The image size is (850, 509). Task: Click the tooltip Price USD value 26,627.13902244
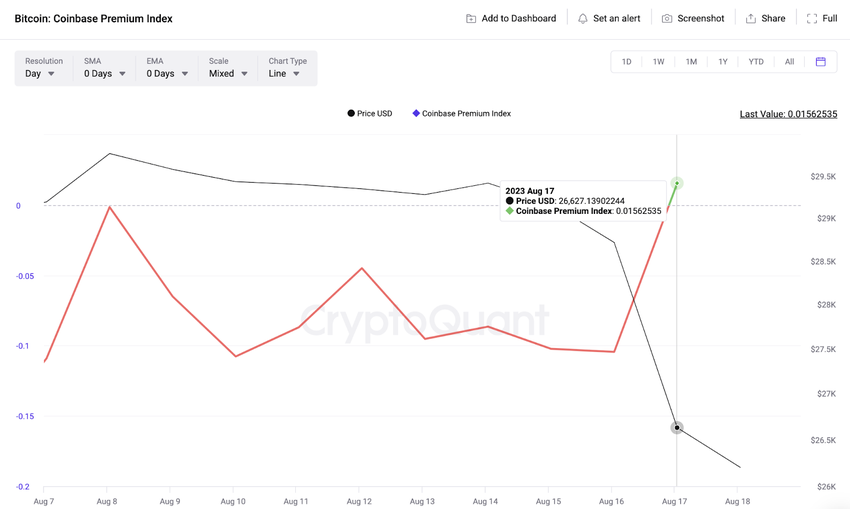591,201
